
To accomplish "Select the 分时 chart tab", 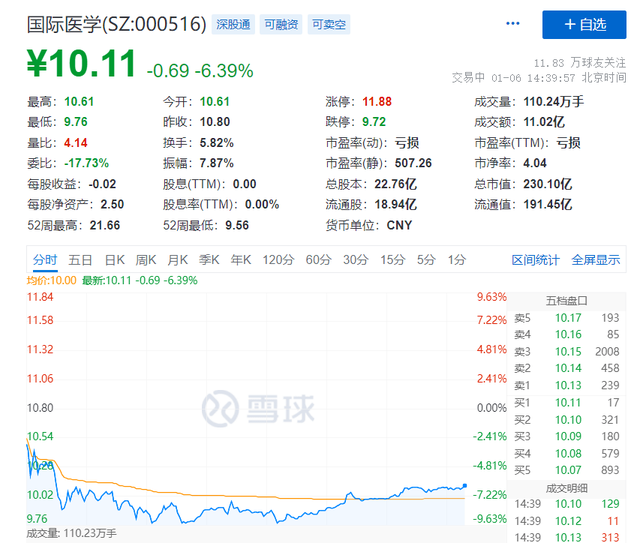I will pyautogui.click(x=45, y=260).
